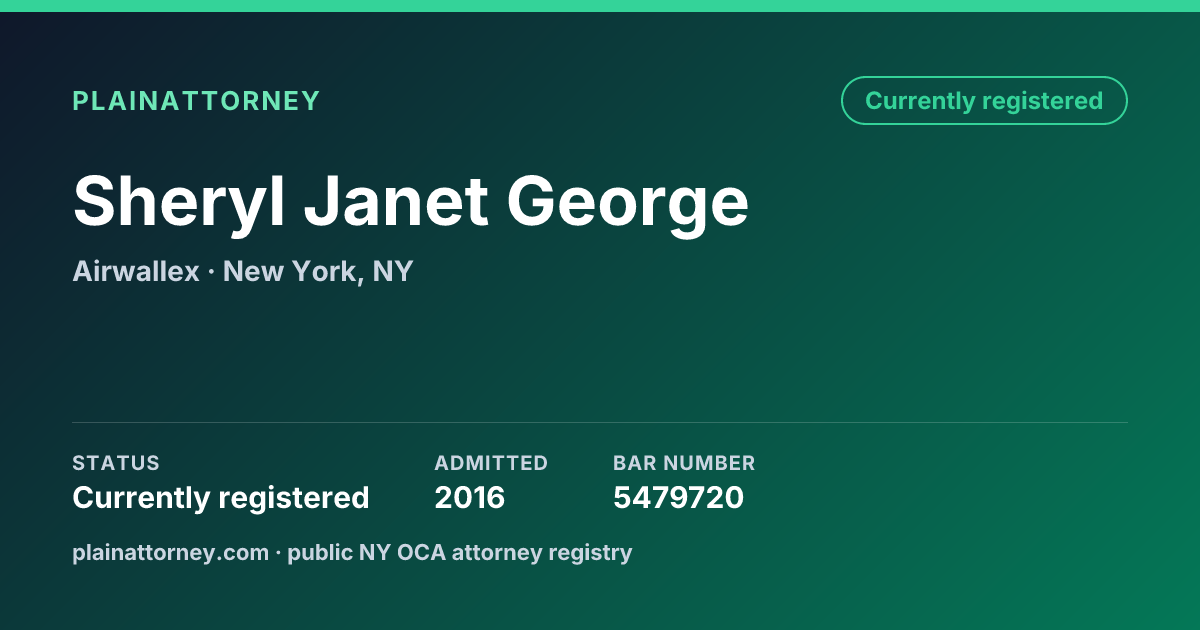Screen dimensions: 1200x630
Task: Open the Airwallex employer name
Action: 136,271
